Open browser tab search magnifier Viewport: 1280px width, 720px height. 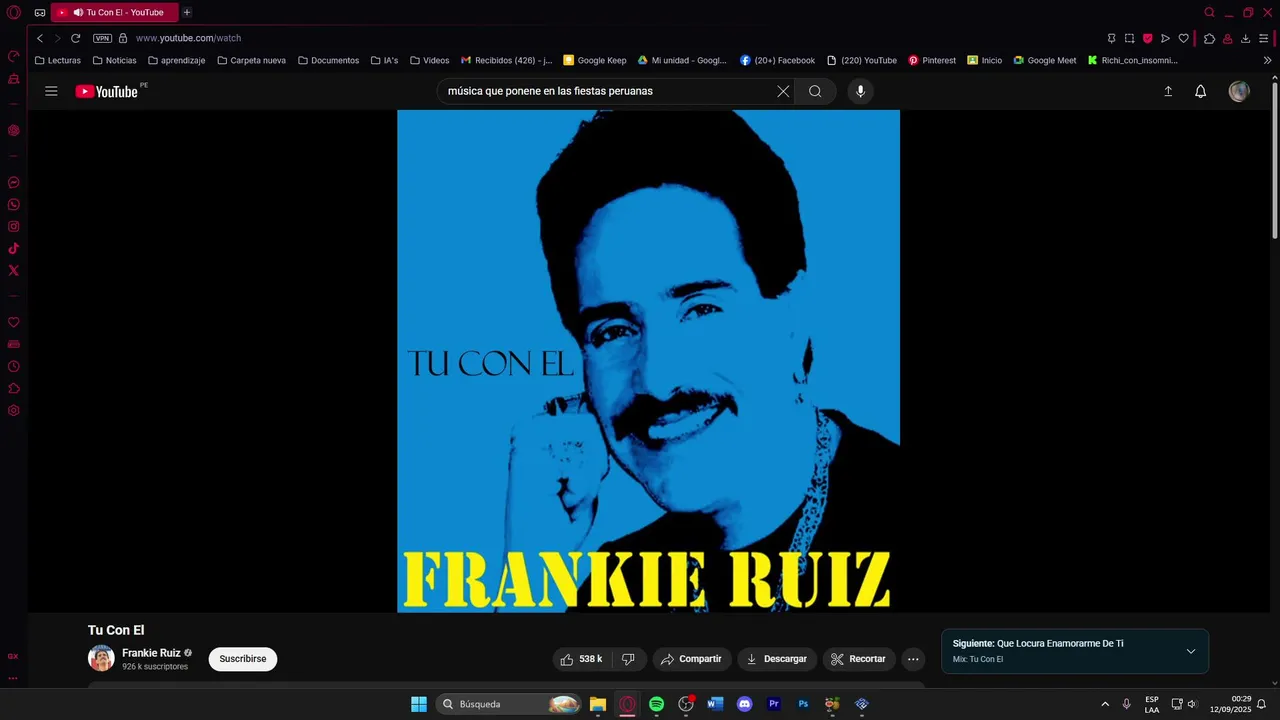(x=1209, y=12)
